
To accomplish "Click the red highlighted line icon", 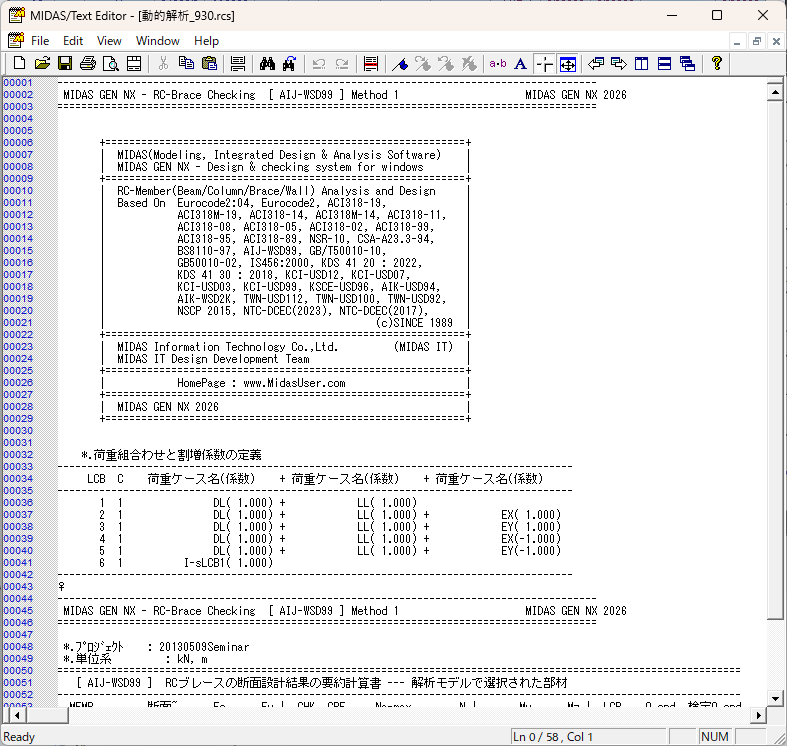I will pos(371,64).
